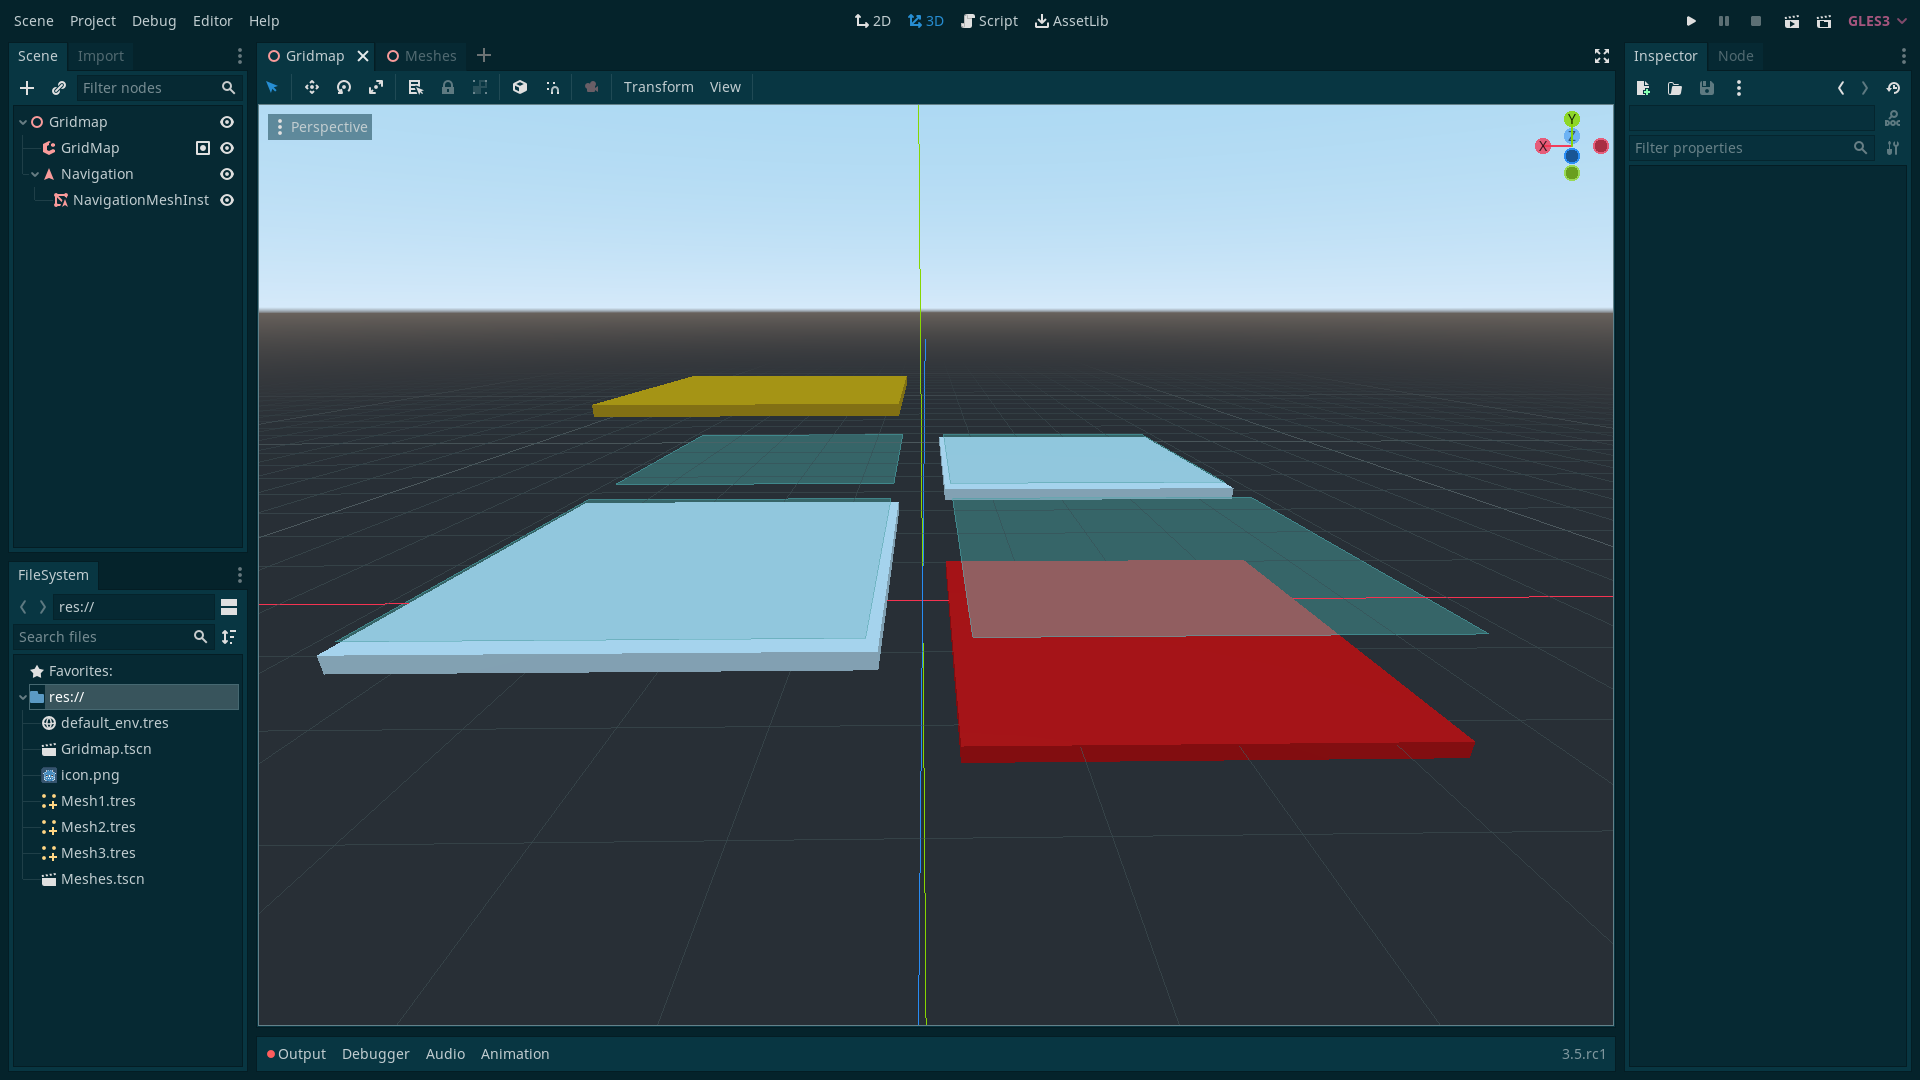Lock the selected node from editing
Image resolution: width=1920 pixels, height=1080 pixels.
(x=448, y=87)
